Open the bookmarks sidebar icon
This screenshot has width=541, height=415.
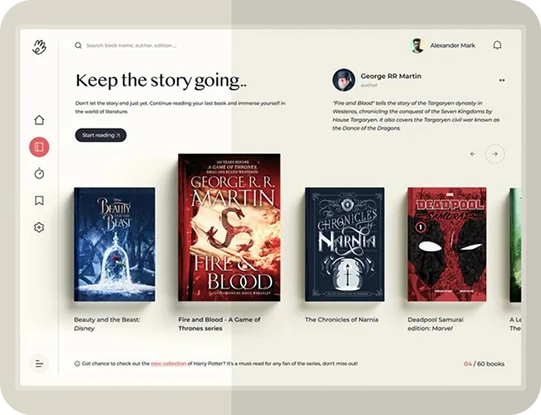coord(39,200)
